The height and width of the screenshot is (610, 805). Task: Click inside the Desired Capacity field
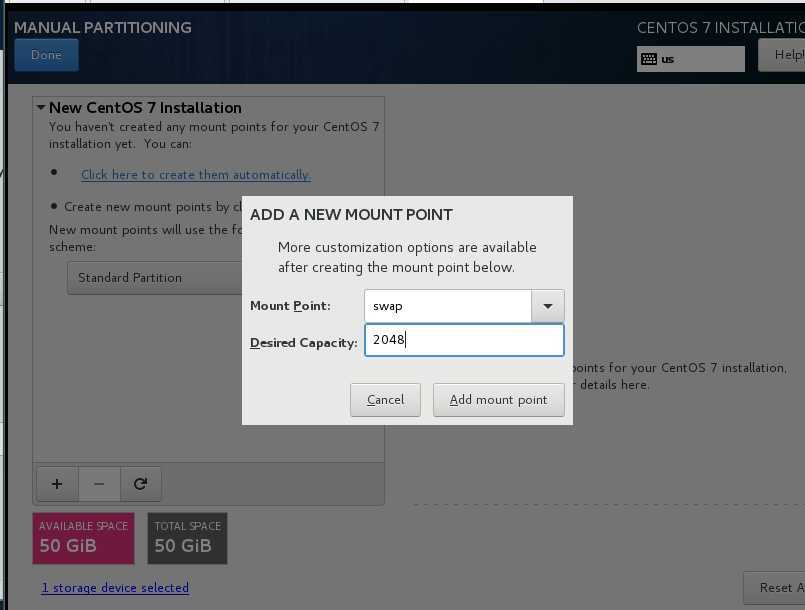tap(464, 339)
